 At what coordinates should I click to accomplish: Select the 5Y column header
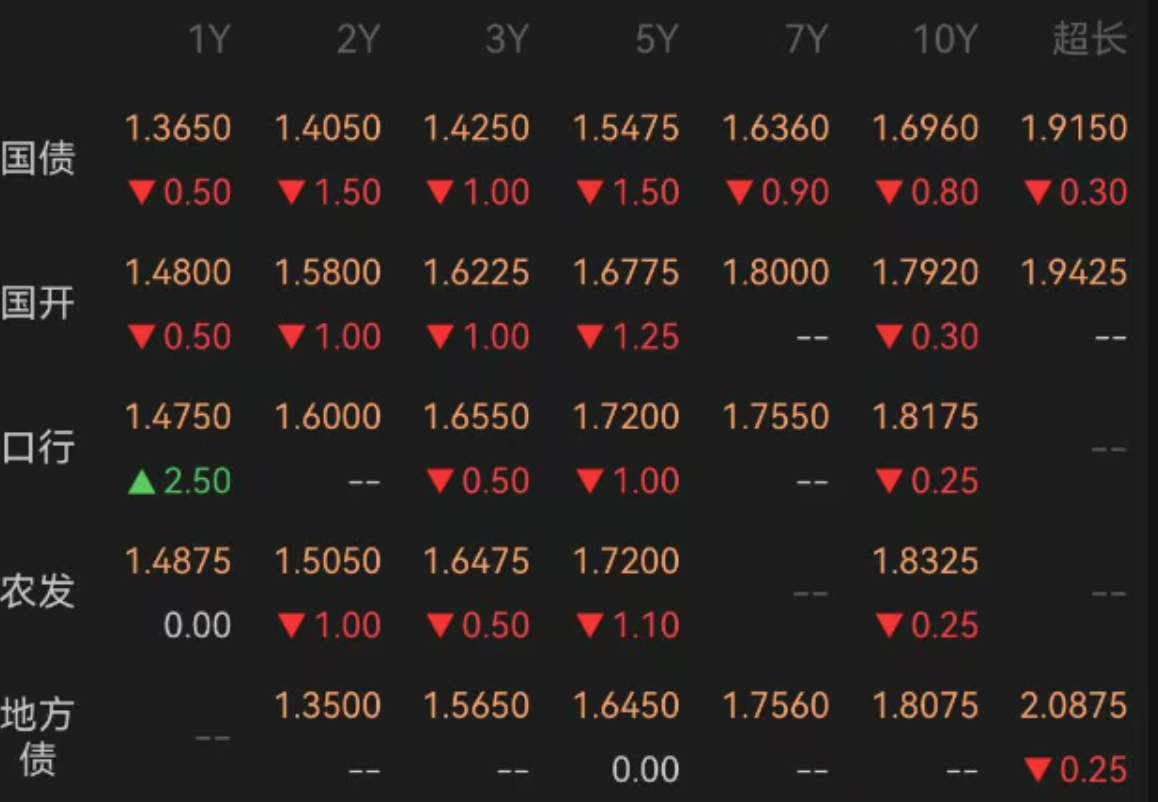pyautogui.click(x=657, y=39)
